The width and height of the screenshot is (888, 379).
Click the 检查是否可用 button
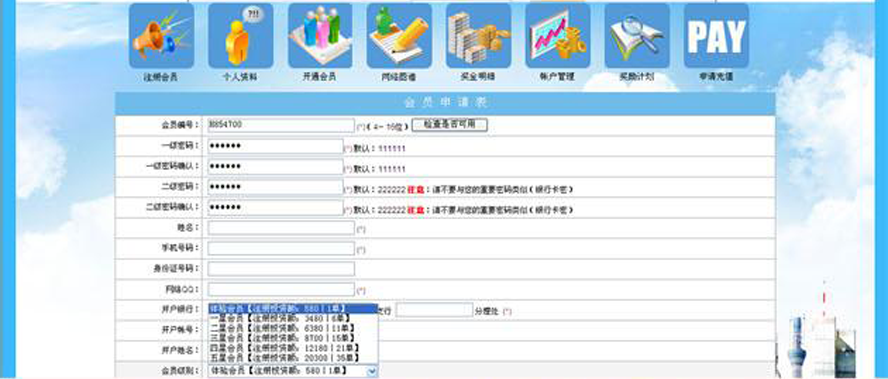[449, 125]
